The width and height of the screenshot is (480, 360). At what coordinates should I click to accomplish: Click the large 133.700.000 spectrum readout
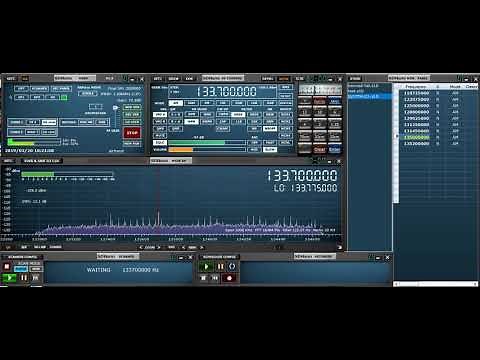(x=302, y=176)
